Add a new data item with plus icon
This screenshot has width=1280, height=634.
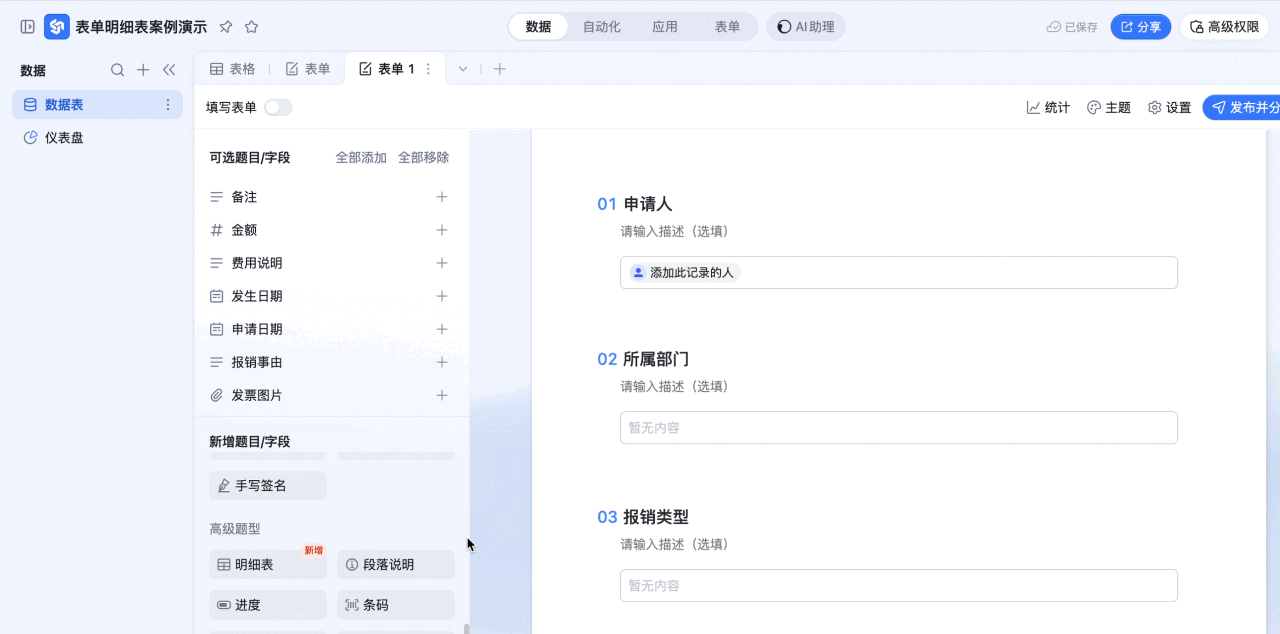[143, 70]
